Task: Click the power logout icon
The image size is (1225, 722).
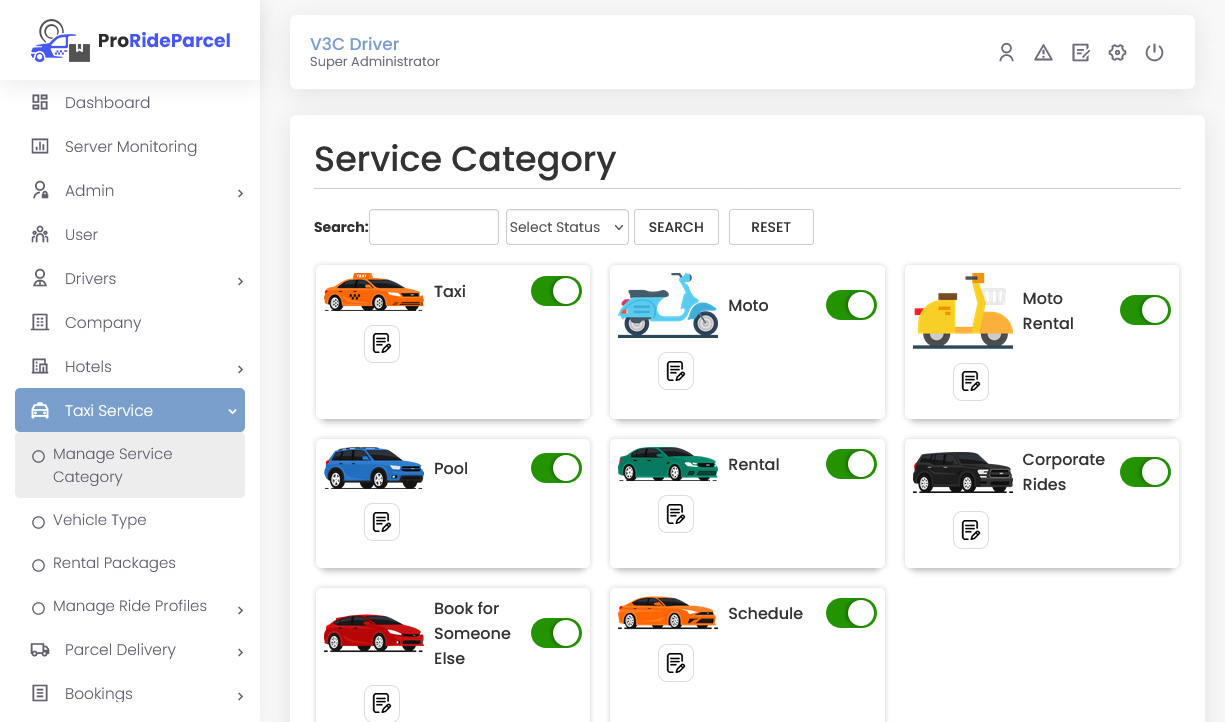Action: pyautogui.click(x=1154, y=53)
